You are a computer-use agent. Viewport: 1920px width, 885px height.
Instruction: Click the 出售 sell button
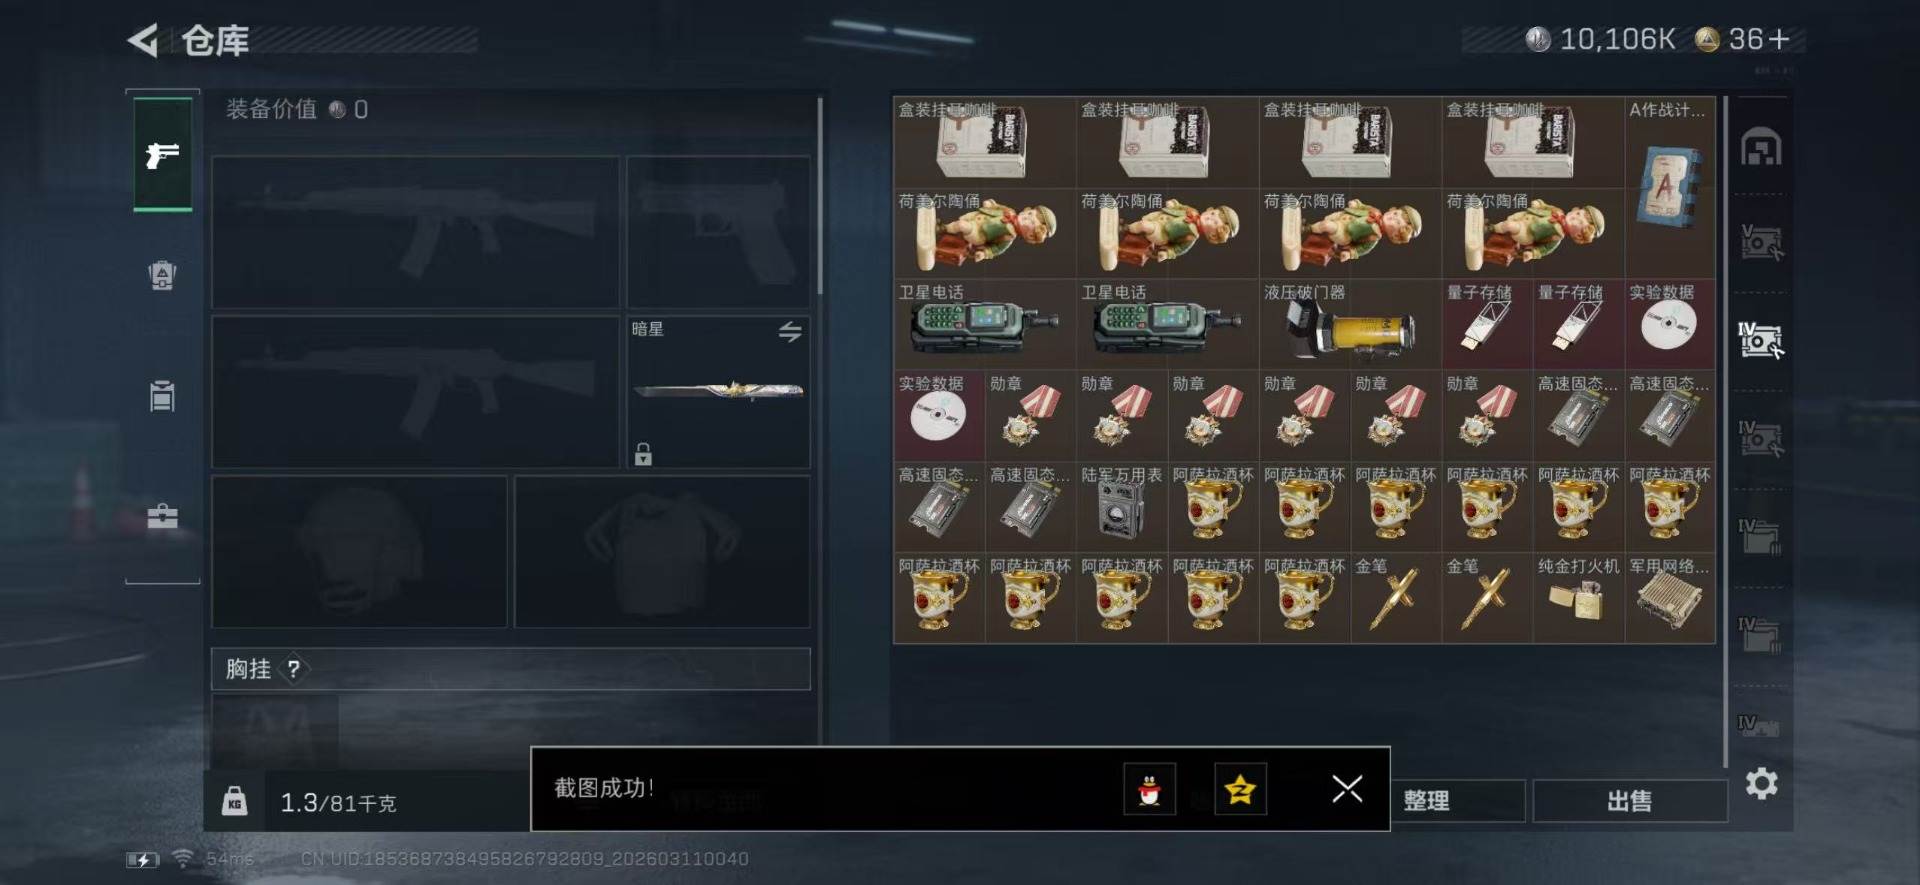click(1630, 801)
